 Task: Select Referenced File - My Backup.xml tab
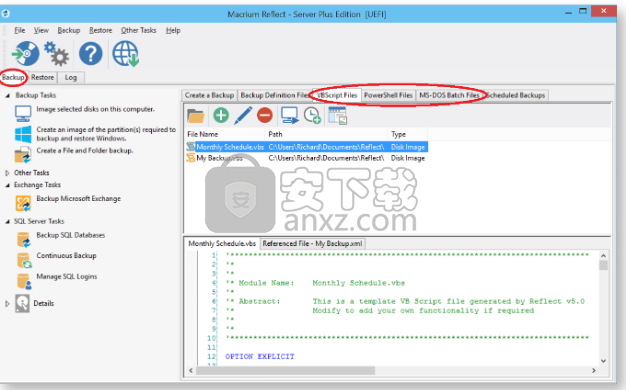[x=312, y=244]
